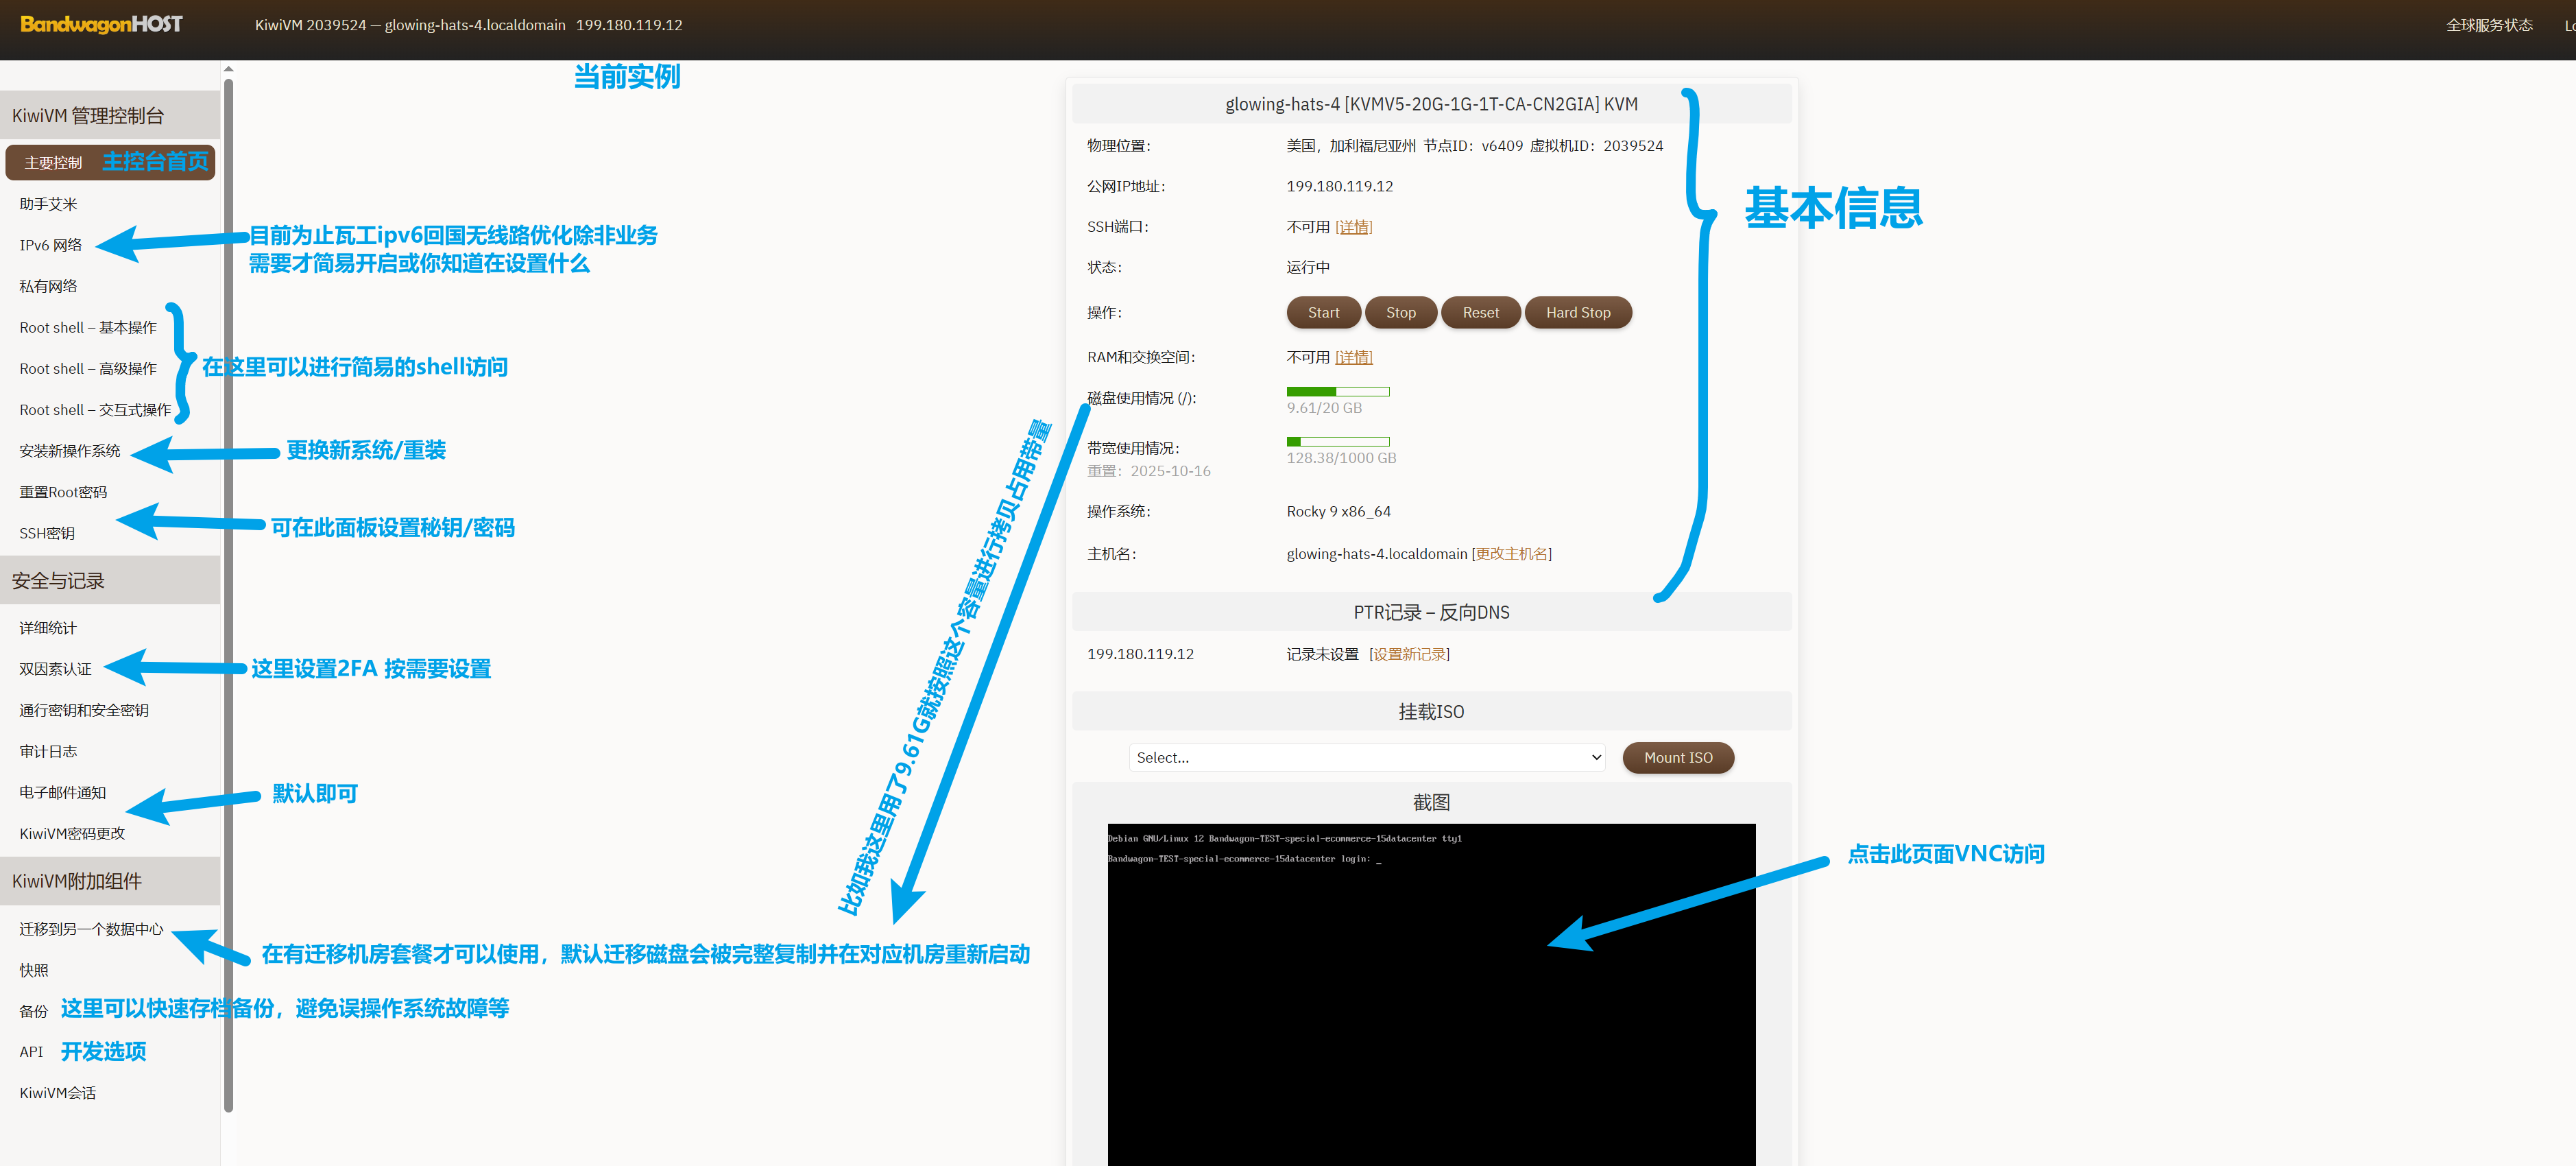Open IPv6 网络 settings
The width and height of the screenshot is (2576, 1166).
(x=51, y=245)
